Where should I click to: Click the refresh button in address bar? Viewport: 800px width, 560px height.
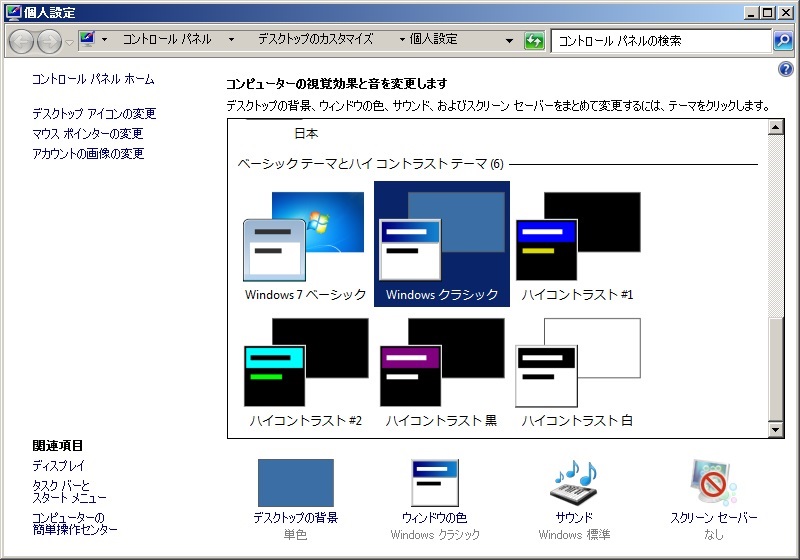point(534,40)
